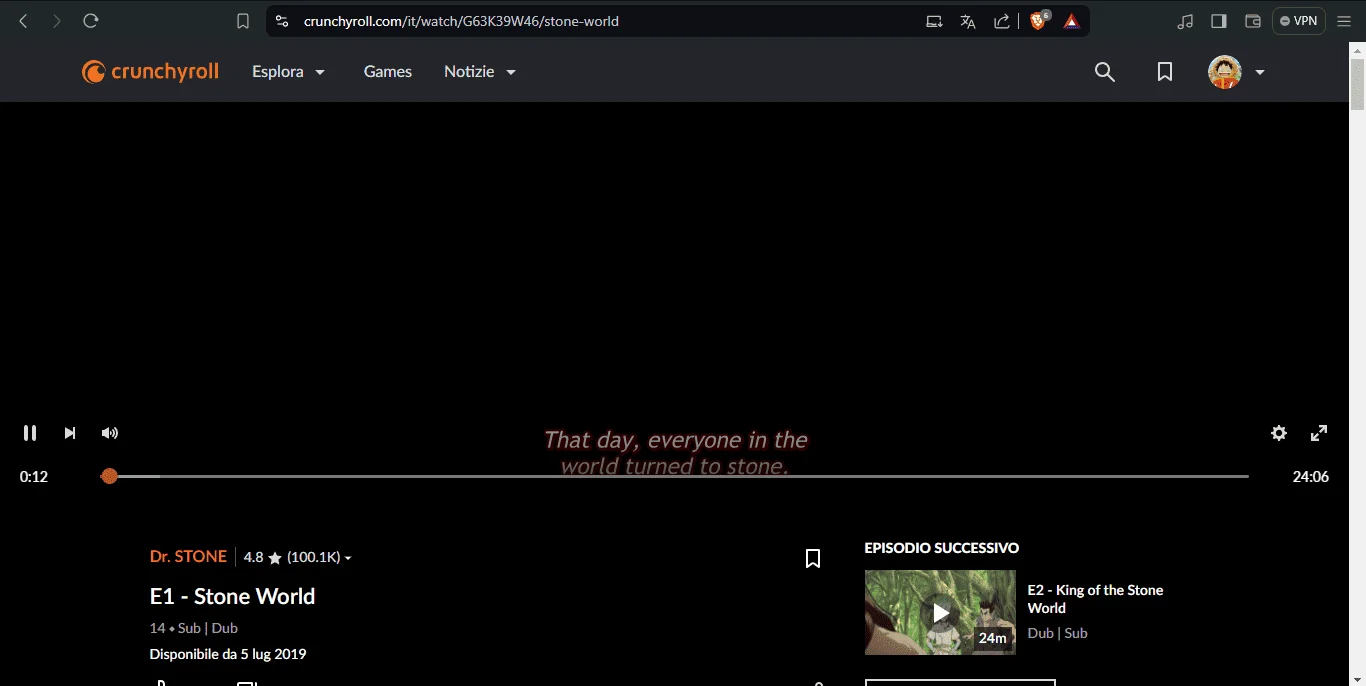Viewport: 1366px width, 686px height.
Task: Toggle the browser sidebar panel
Action: (x=1219, y=21)
